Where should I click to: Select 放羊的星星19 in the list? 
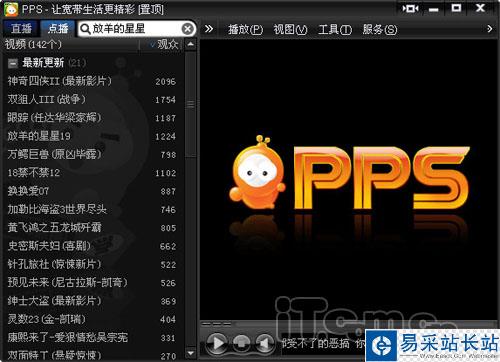click(39, 136)
